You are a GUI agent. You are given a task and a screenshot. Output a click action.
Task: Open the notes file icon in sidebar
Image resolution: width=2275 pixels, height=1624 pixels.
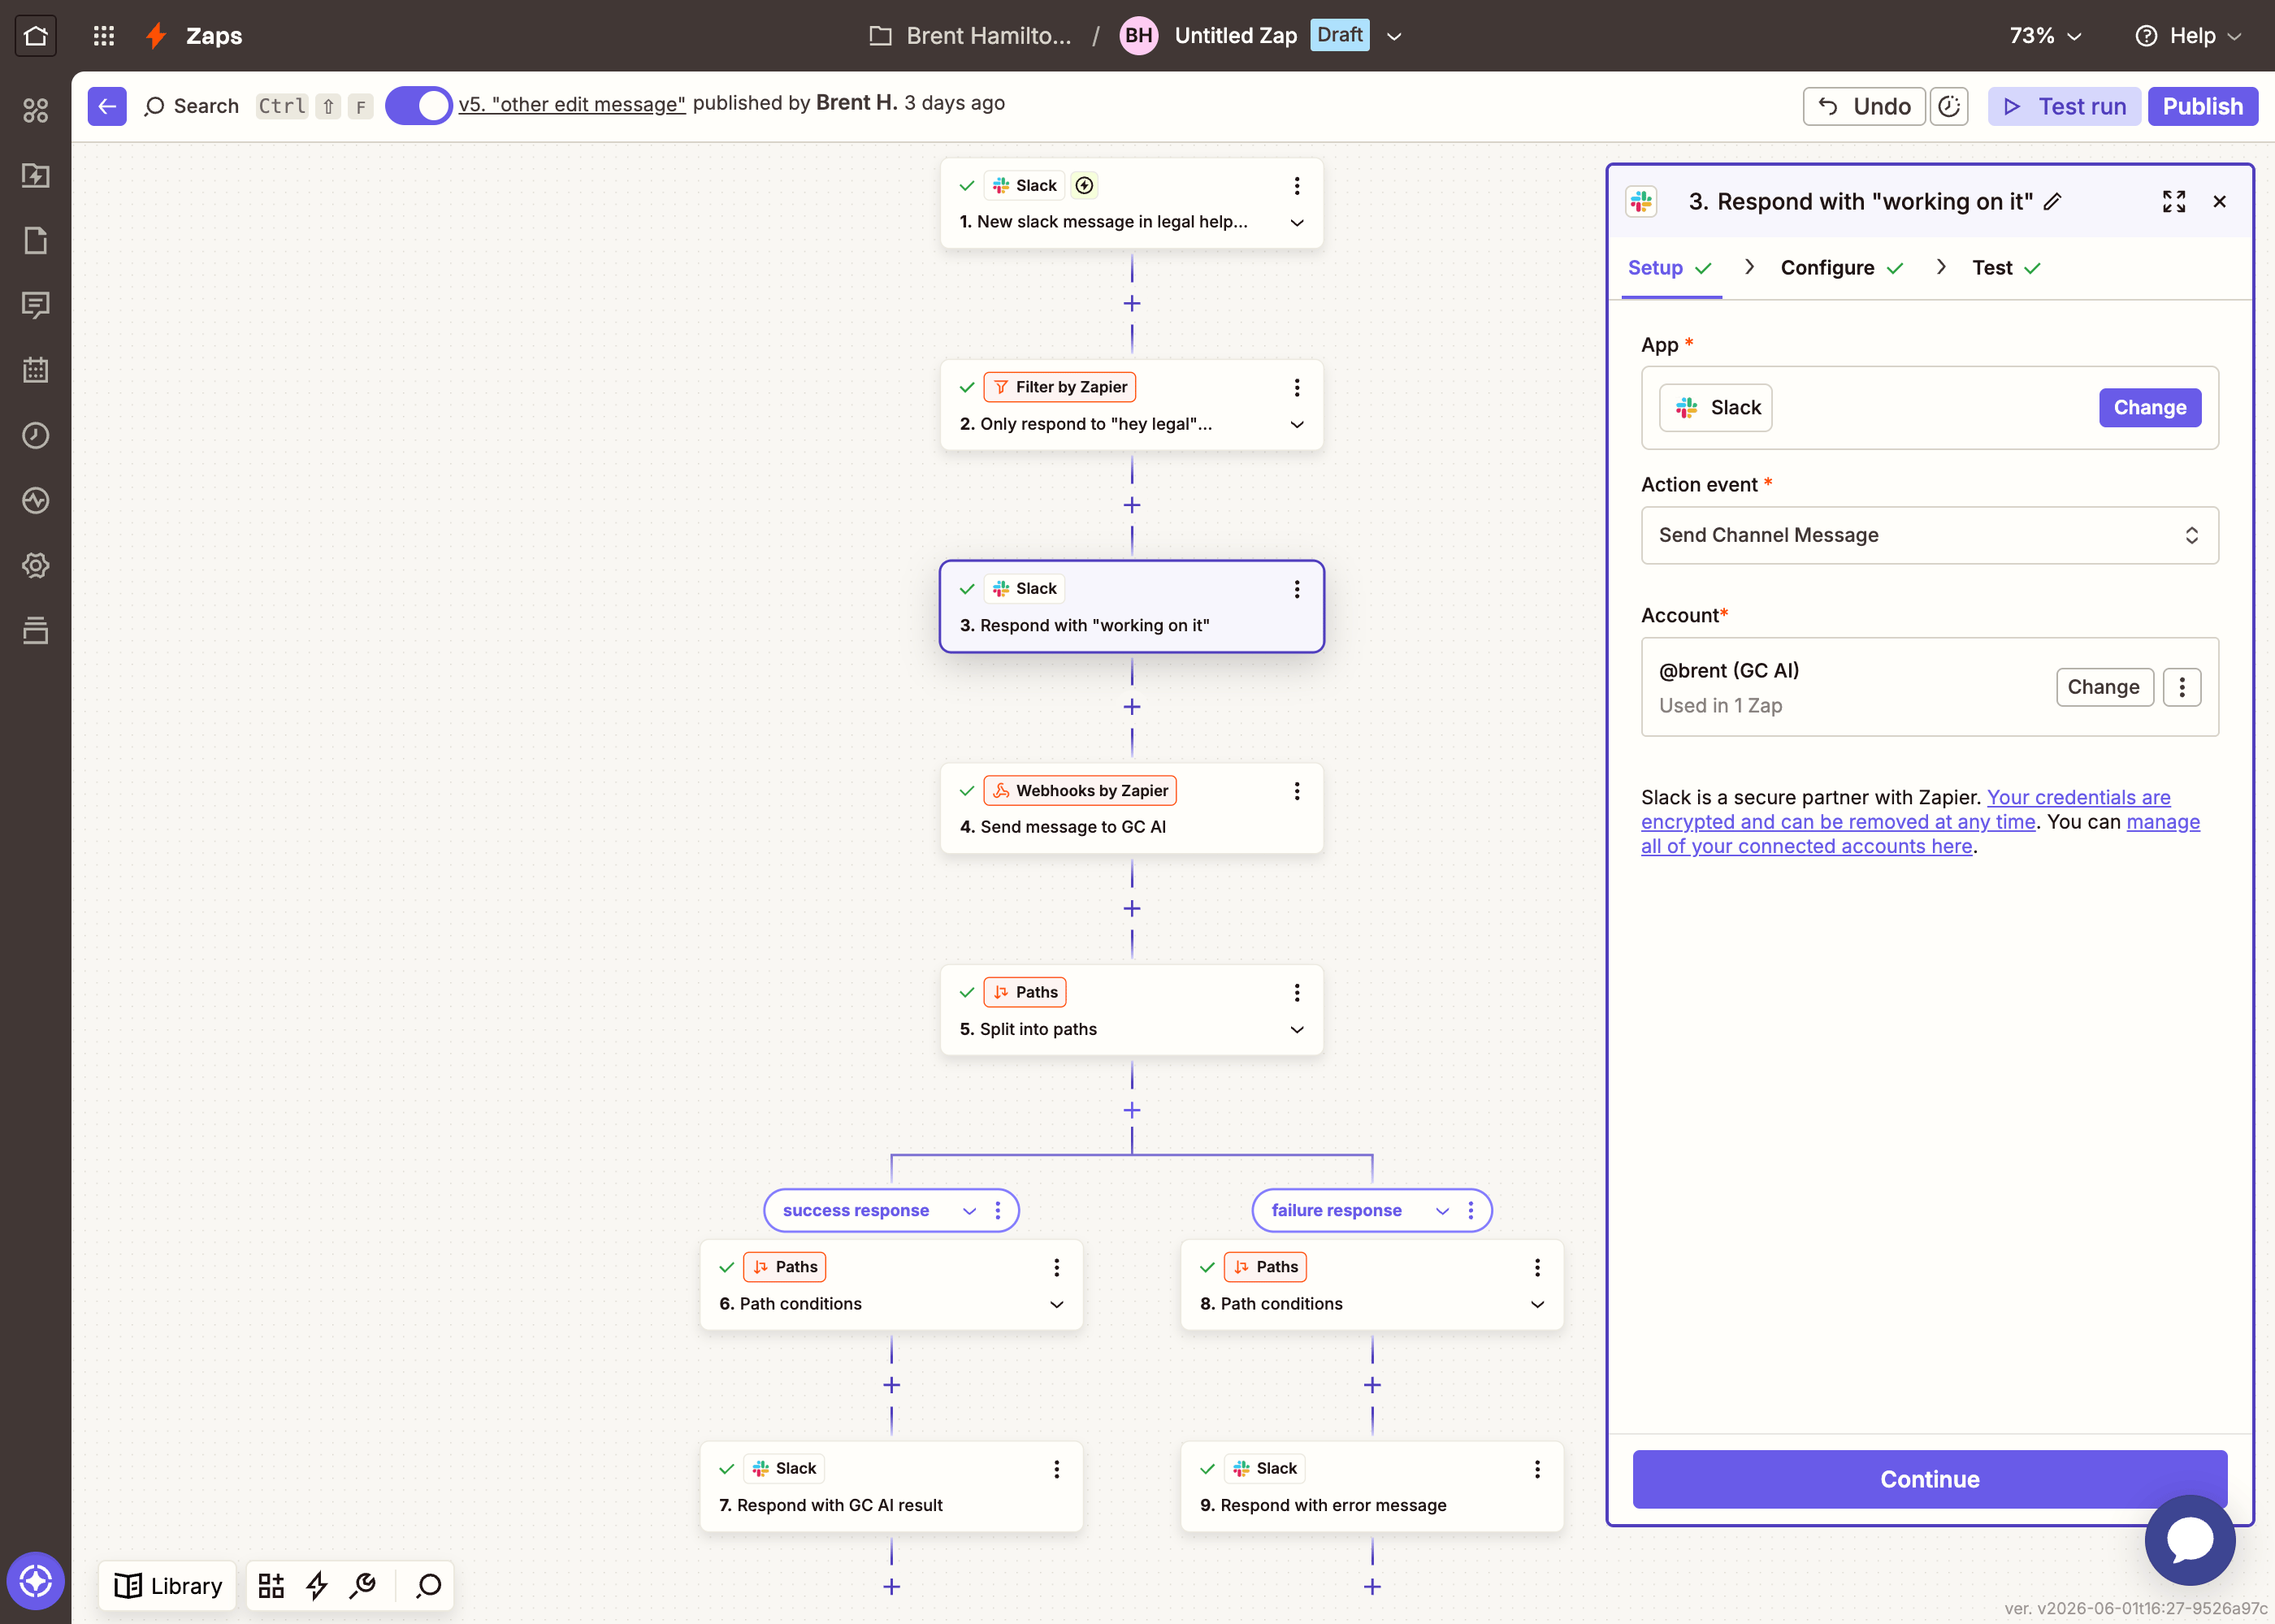(x=35, y=240)
